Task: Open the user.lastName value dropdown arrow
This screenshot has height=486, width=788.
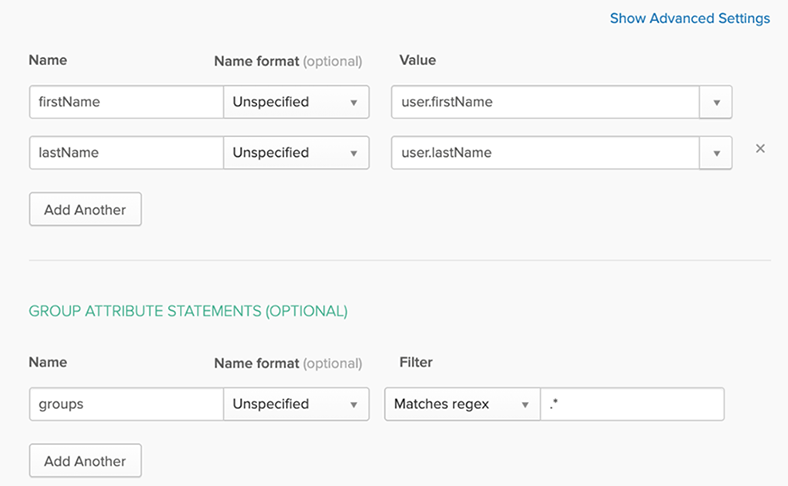Action: [x=715, y=153]
